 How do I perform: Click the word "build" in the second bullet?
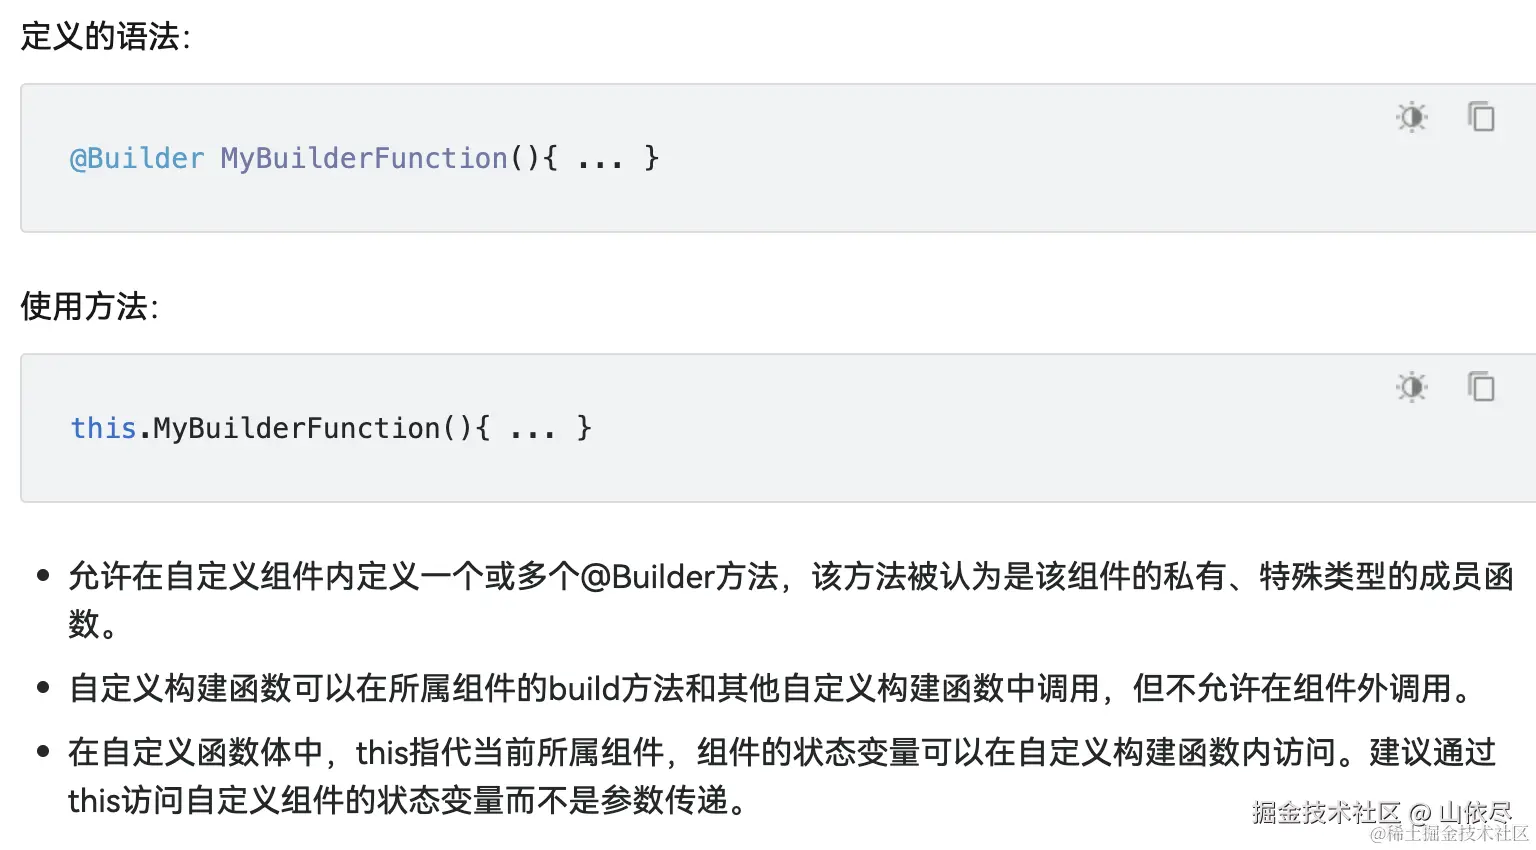coord(584,689)
